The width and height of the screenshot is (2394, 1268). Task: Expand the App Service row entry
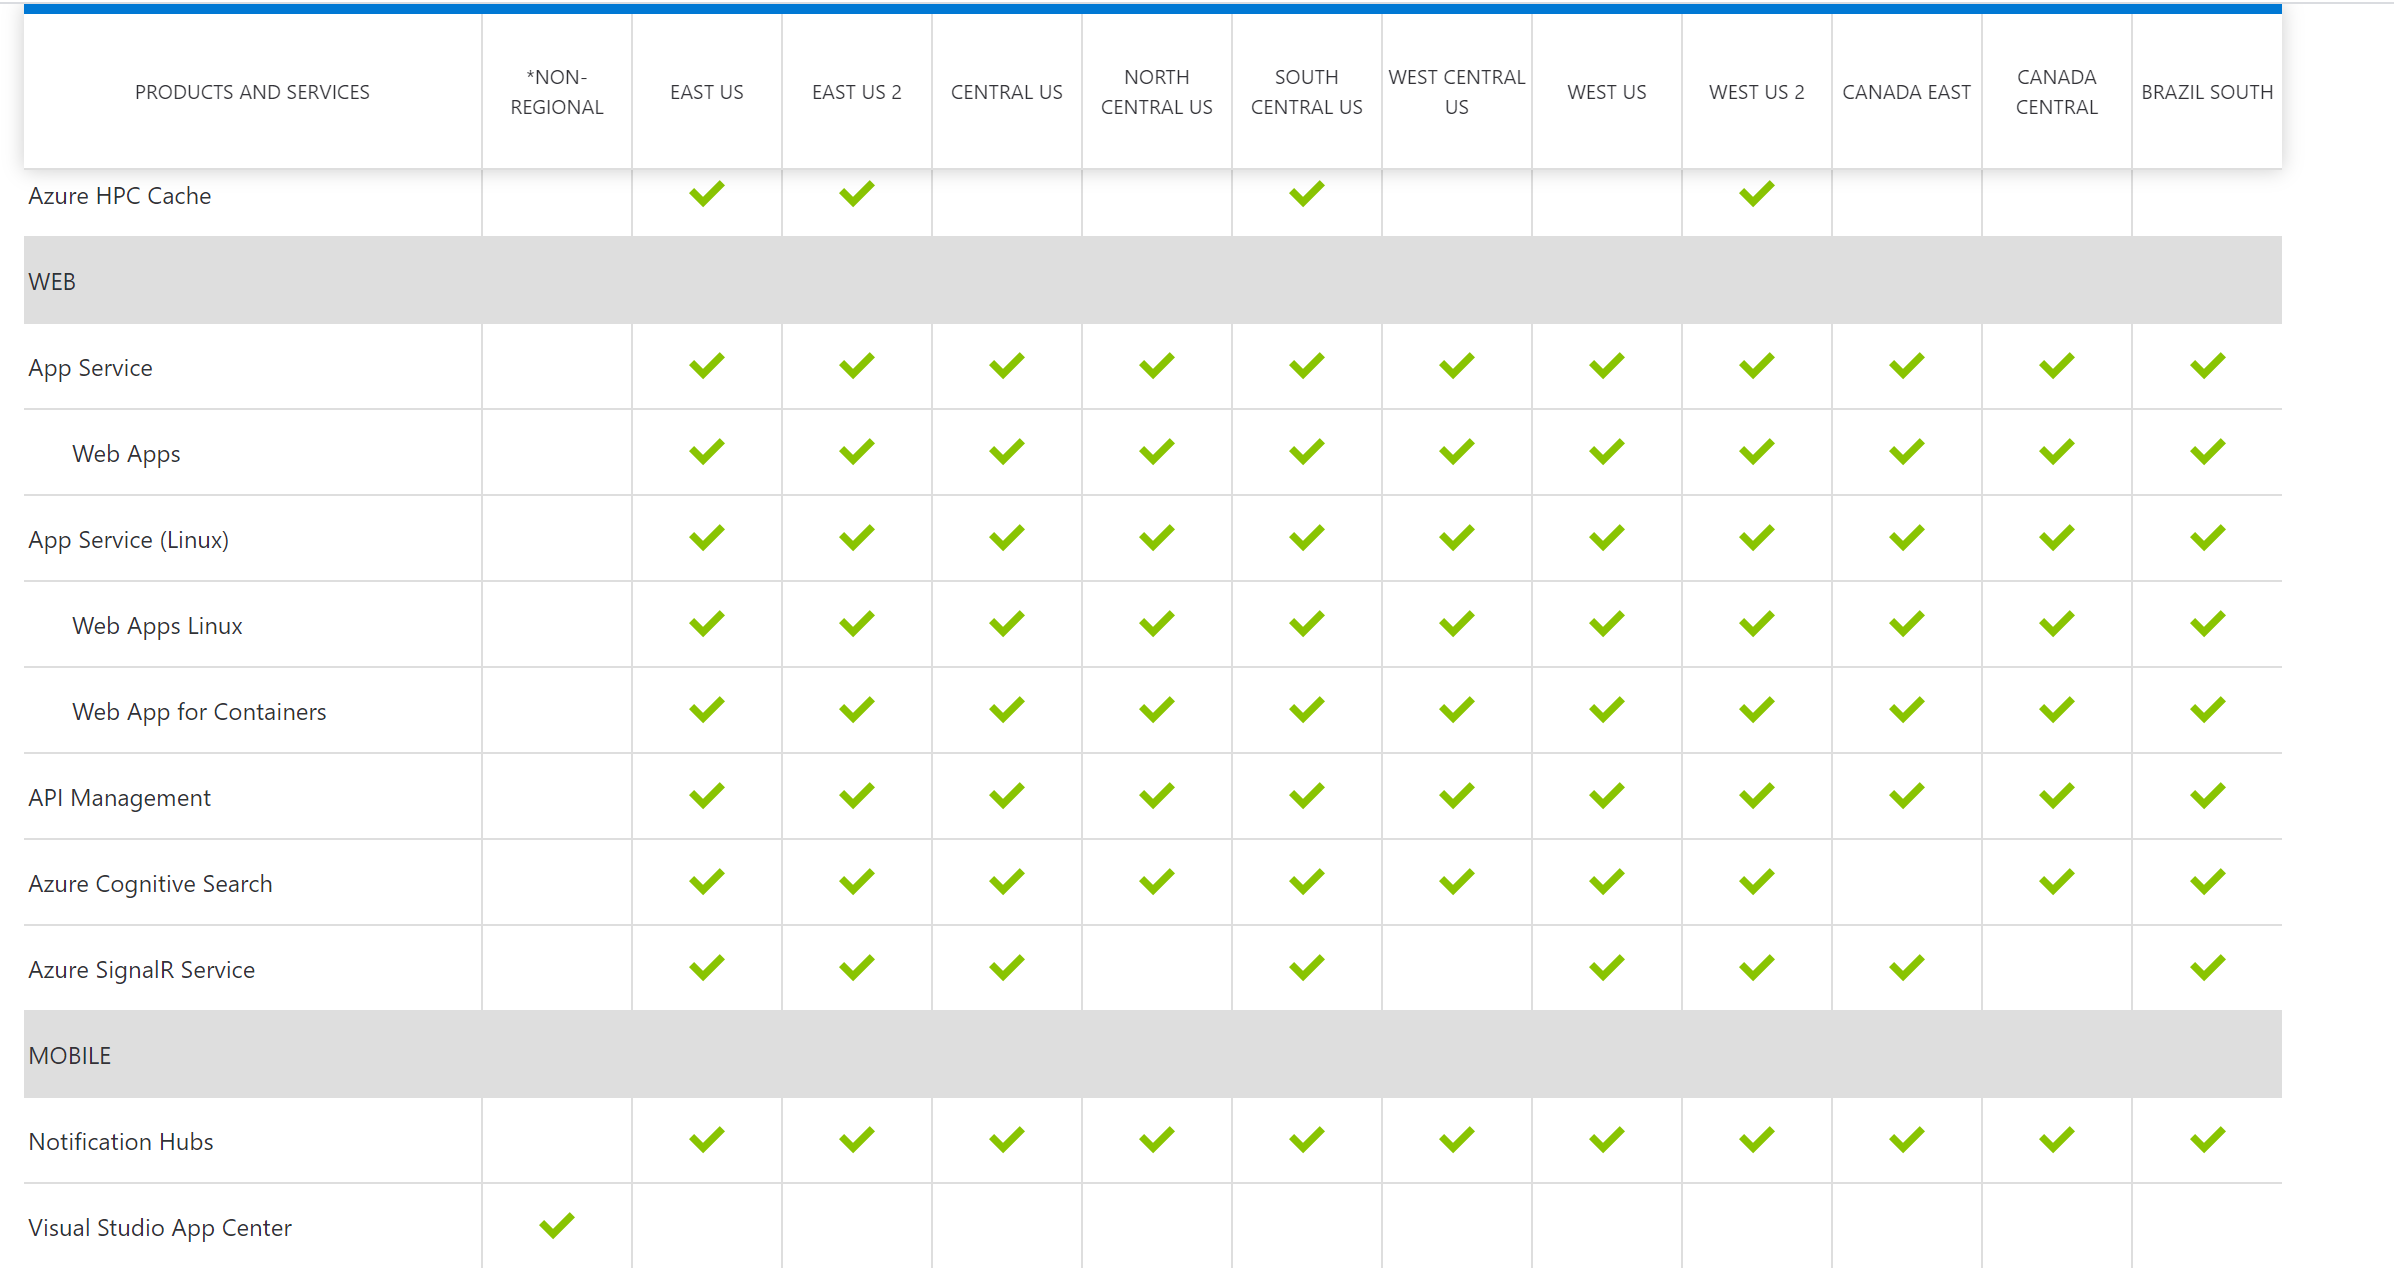pos(91,367)
